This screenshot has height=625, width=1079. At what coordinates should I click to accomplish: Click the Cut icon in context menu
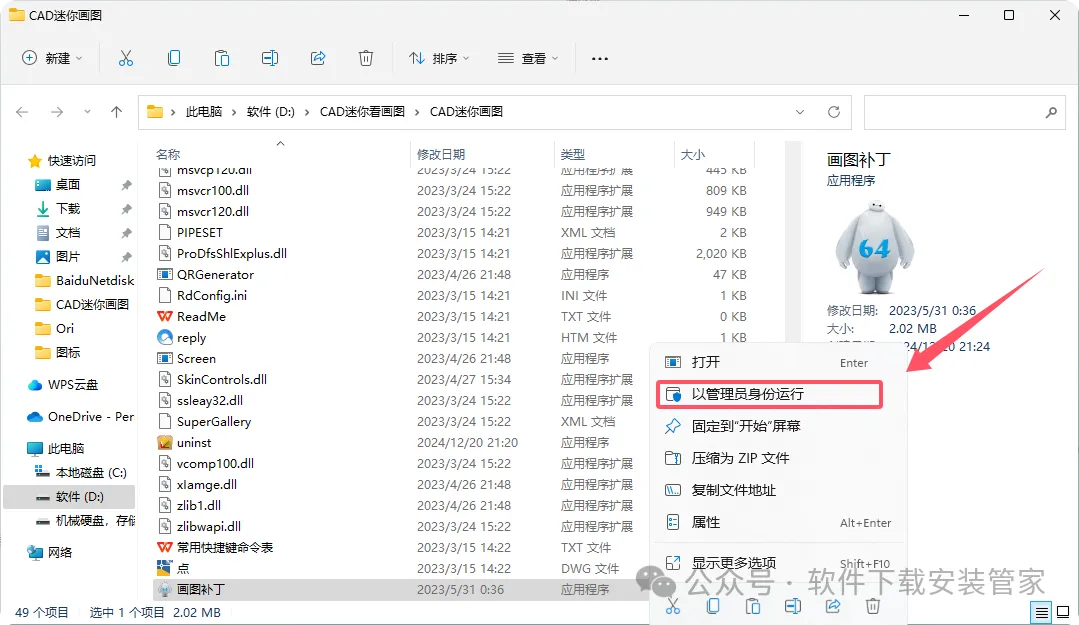[x=673, y=606]
